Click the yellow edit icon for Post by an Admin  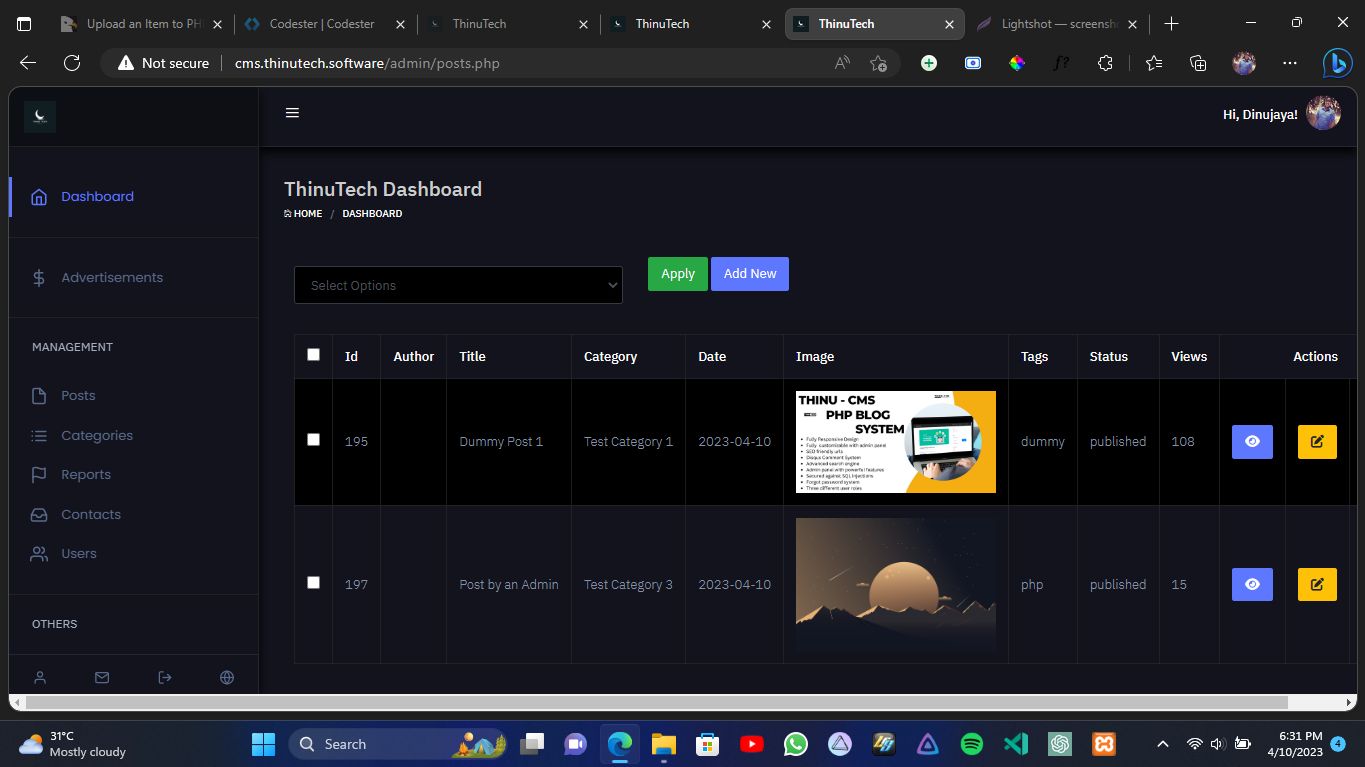[x=1317, y=585]
